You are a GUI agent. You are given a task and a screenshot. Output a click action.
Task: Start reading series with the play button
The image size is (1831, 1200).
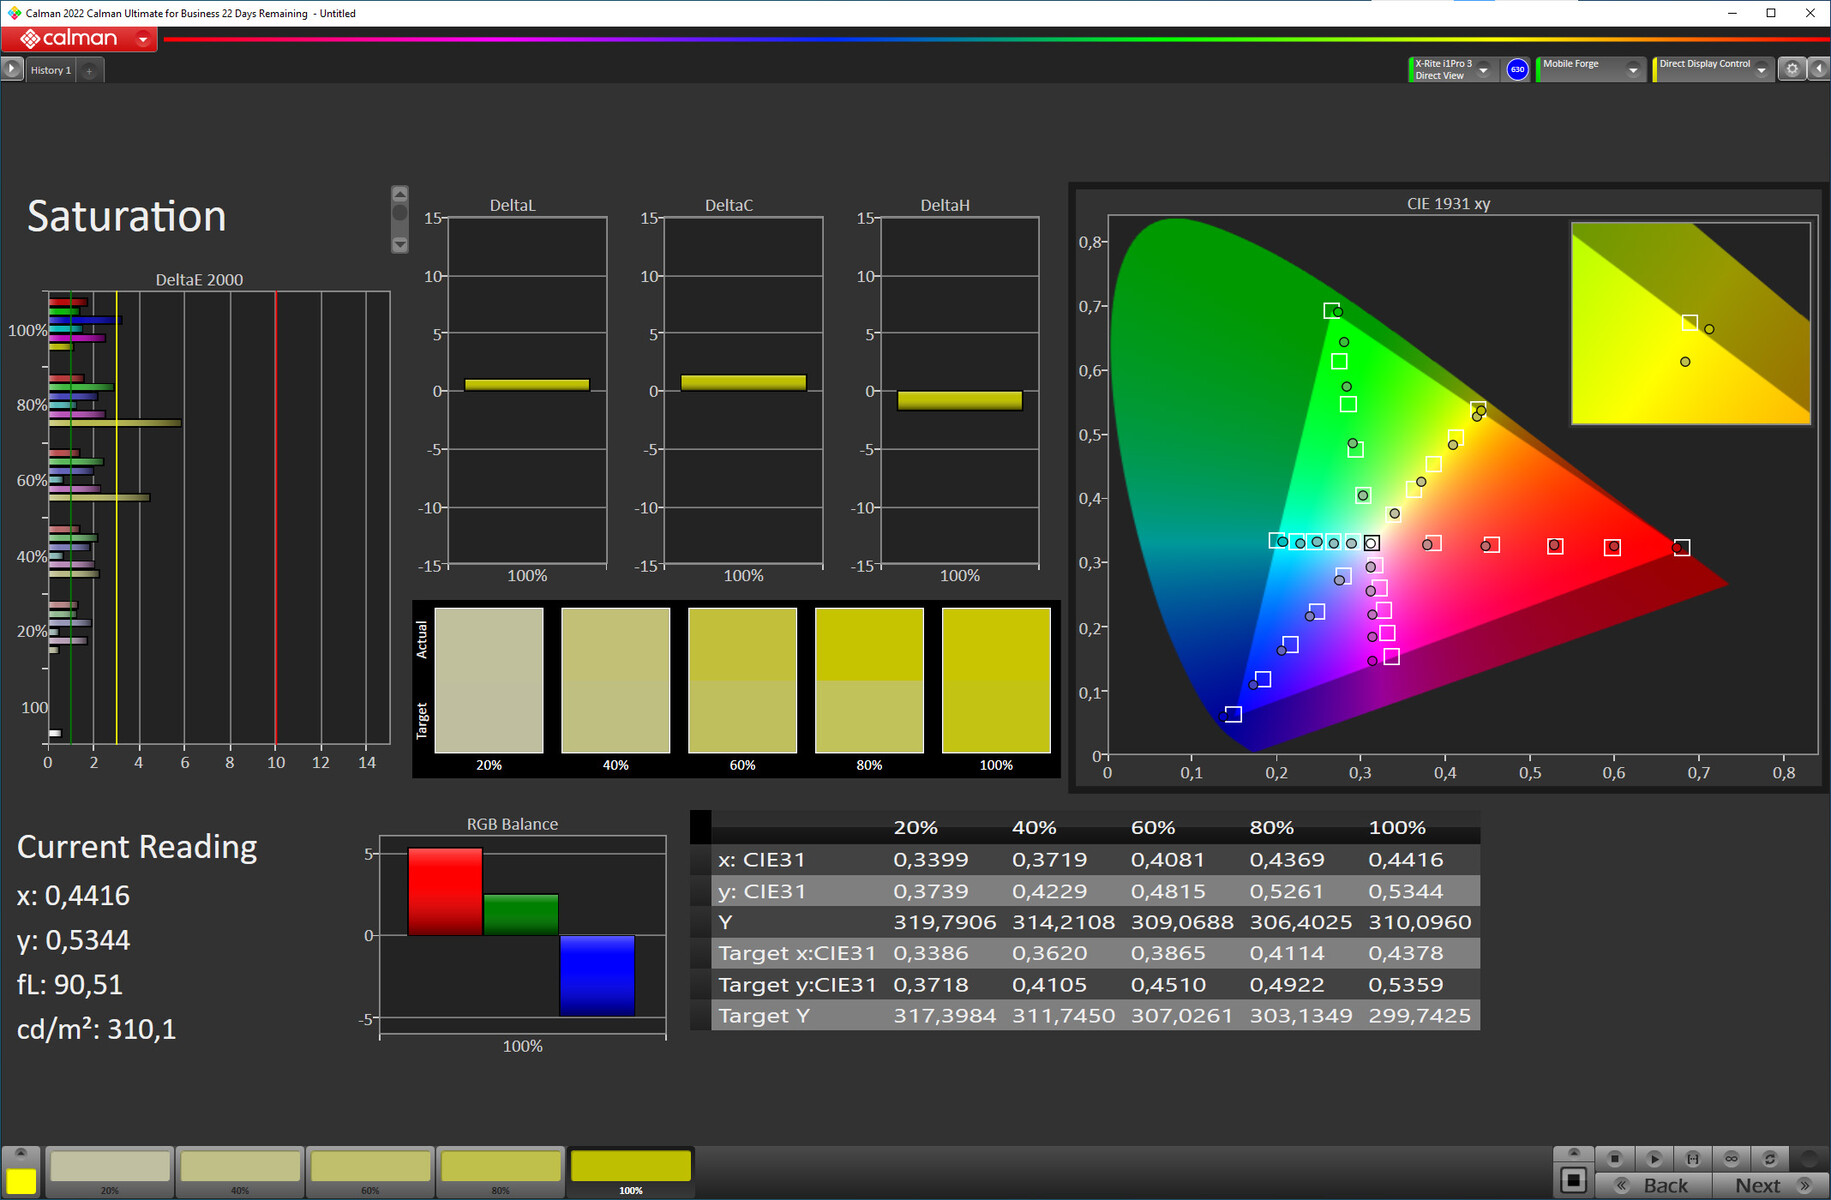tap(1654, 1158)
